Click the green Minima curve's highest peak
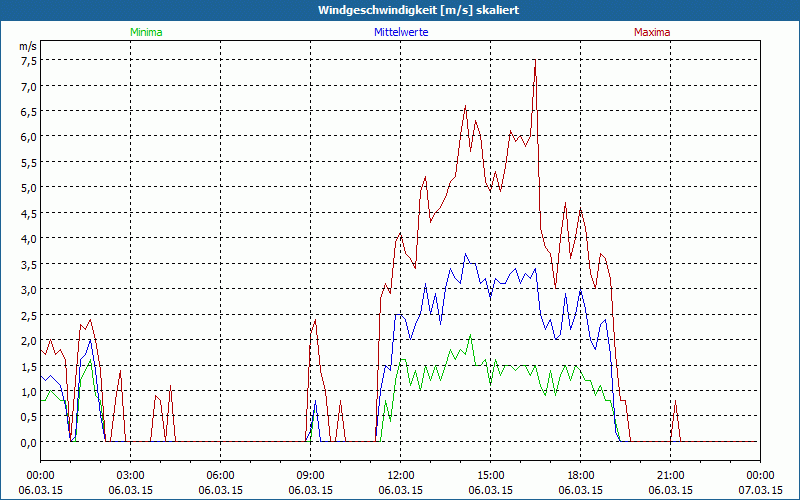 [471, 336]
